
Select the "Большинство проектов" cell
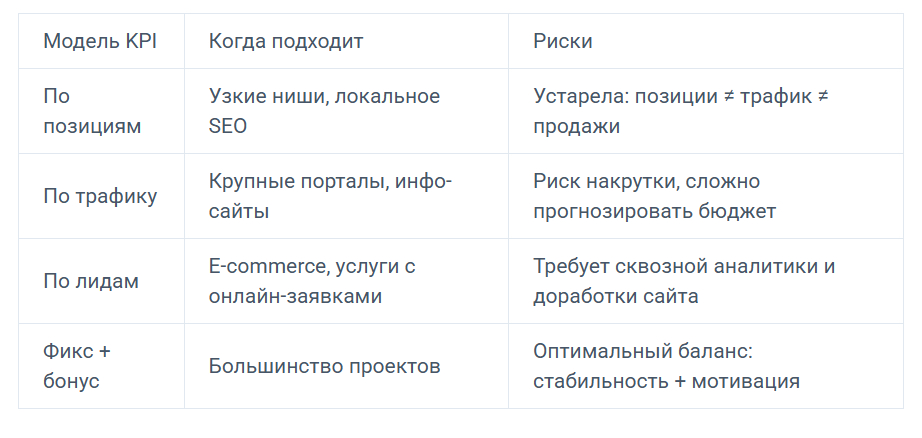(x=324, y=366)
